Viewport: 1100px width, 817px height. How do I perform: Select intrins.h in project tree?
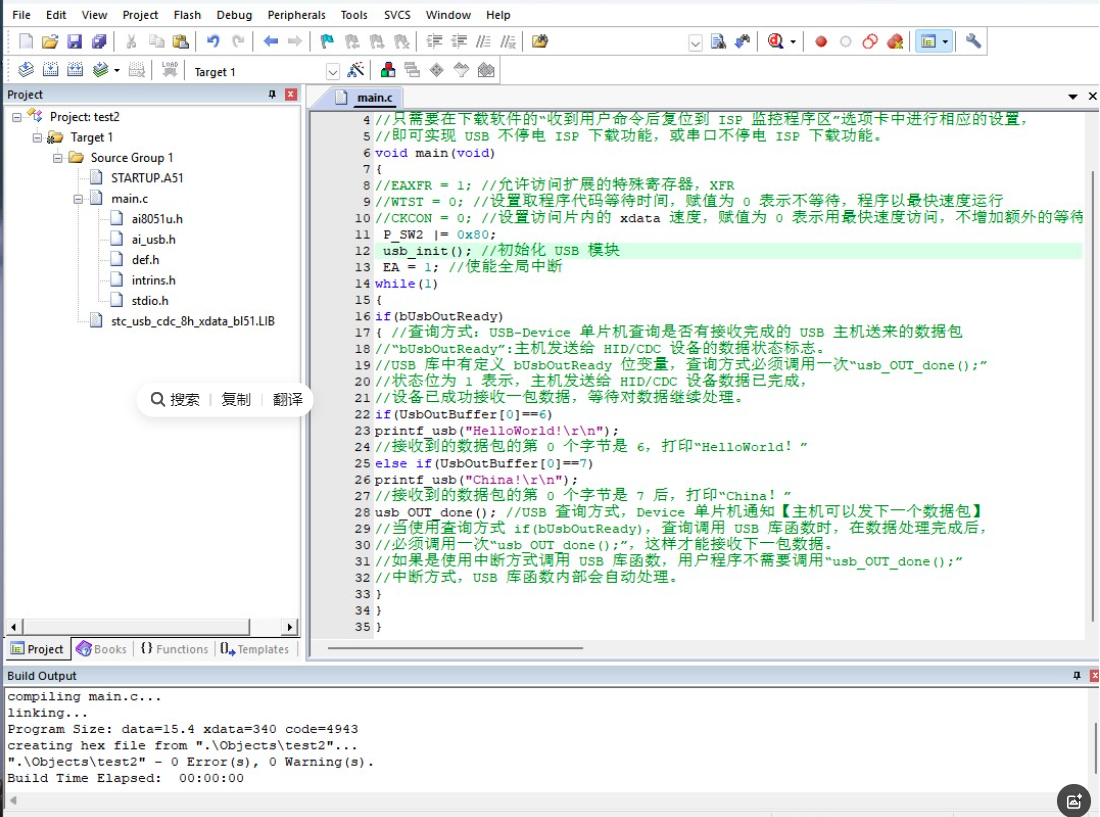(x=154, y=281)
